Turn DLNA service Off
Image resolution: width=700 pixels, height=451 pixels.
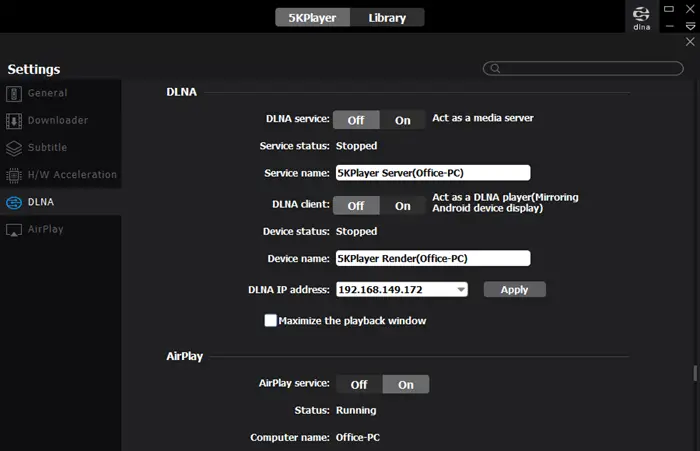pyautogui.click(x=356, y=120)
